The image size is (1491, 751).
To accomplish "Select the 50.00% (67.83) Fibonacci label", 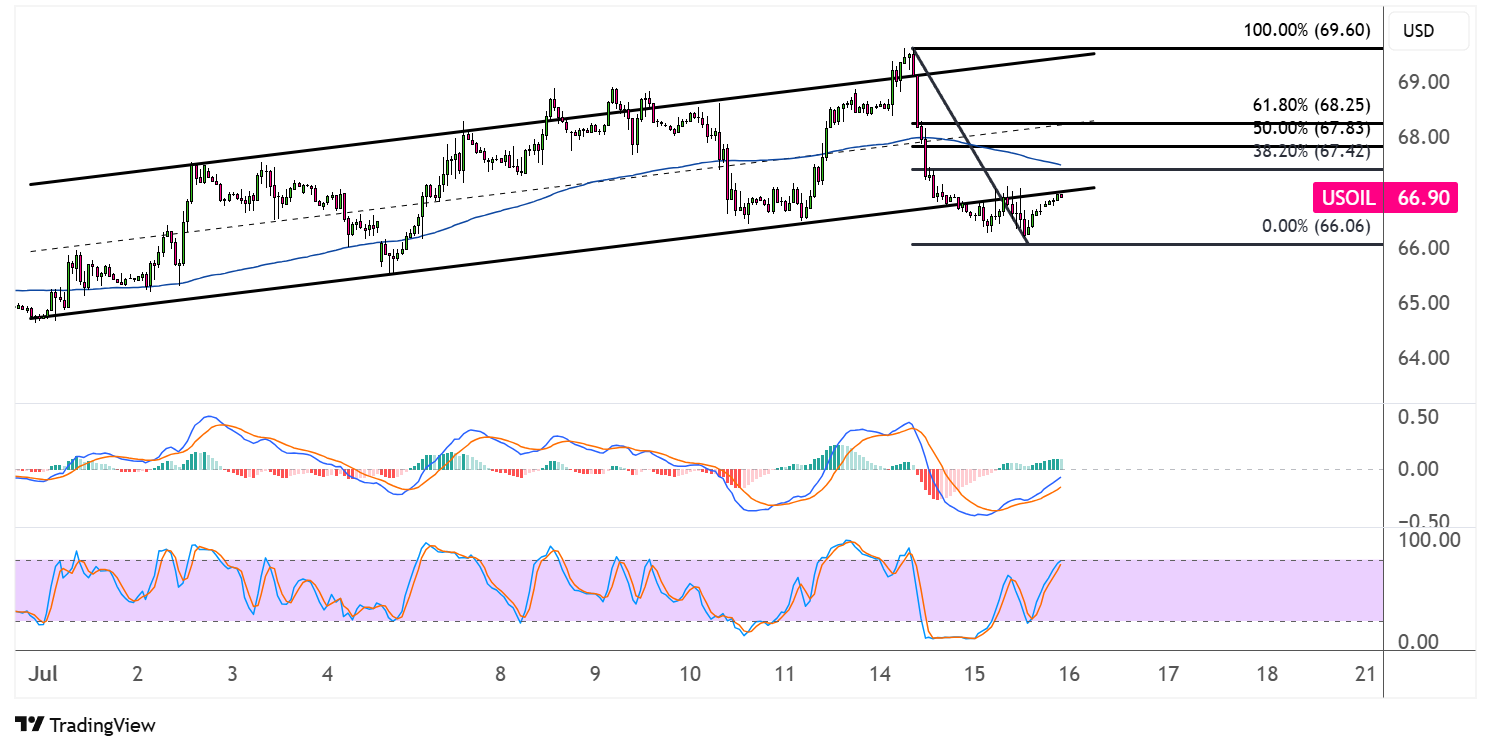I will coord(1311,128).
